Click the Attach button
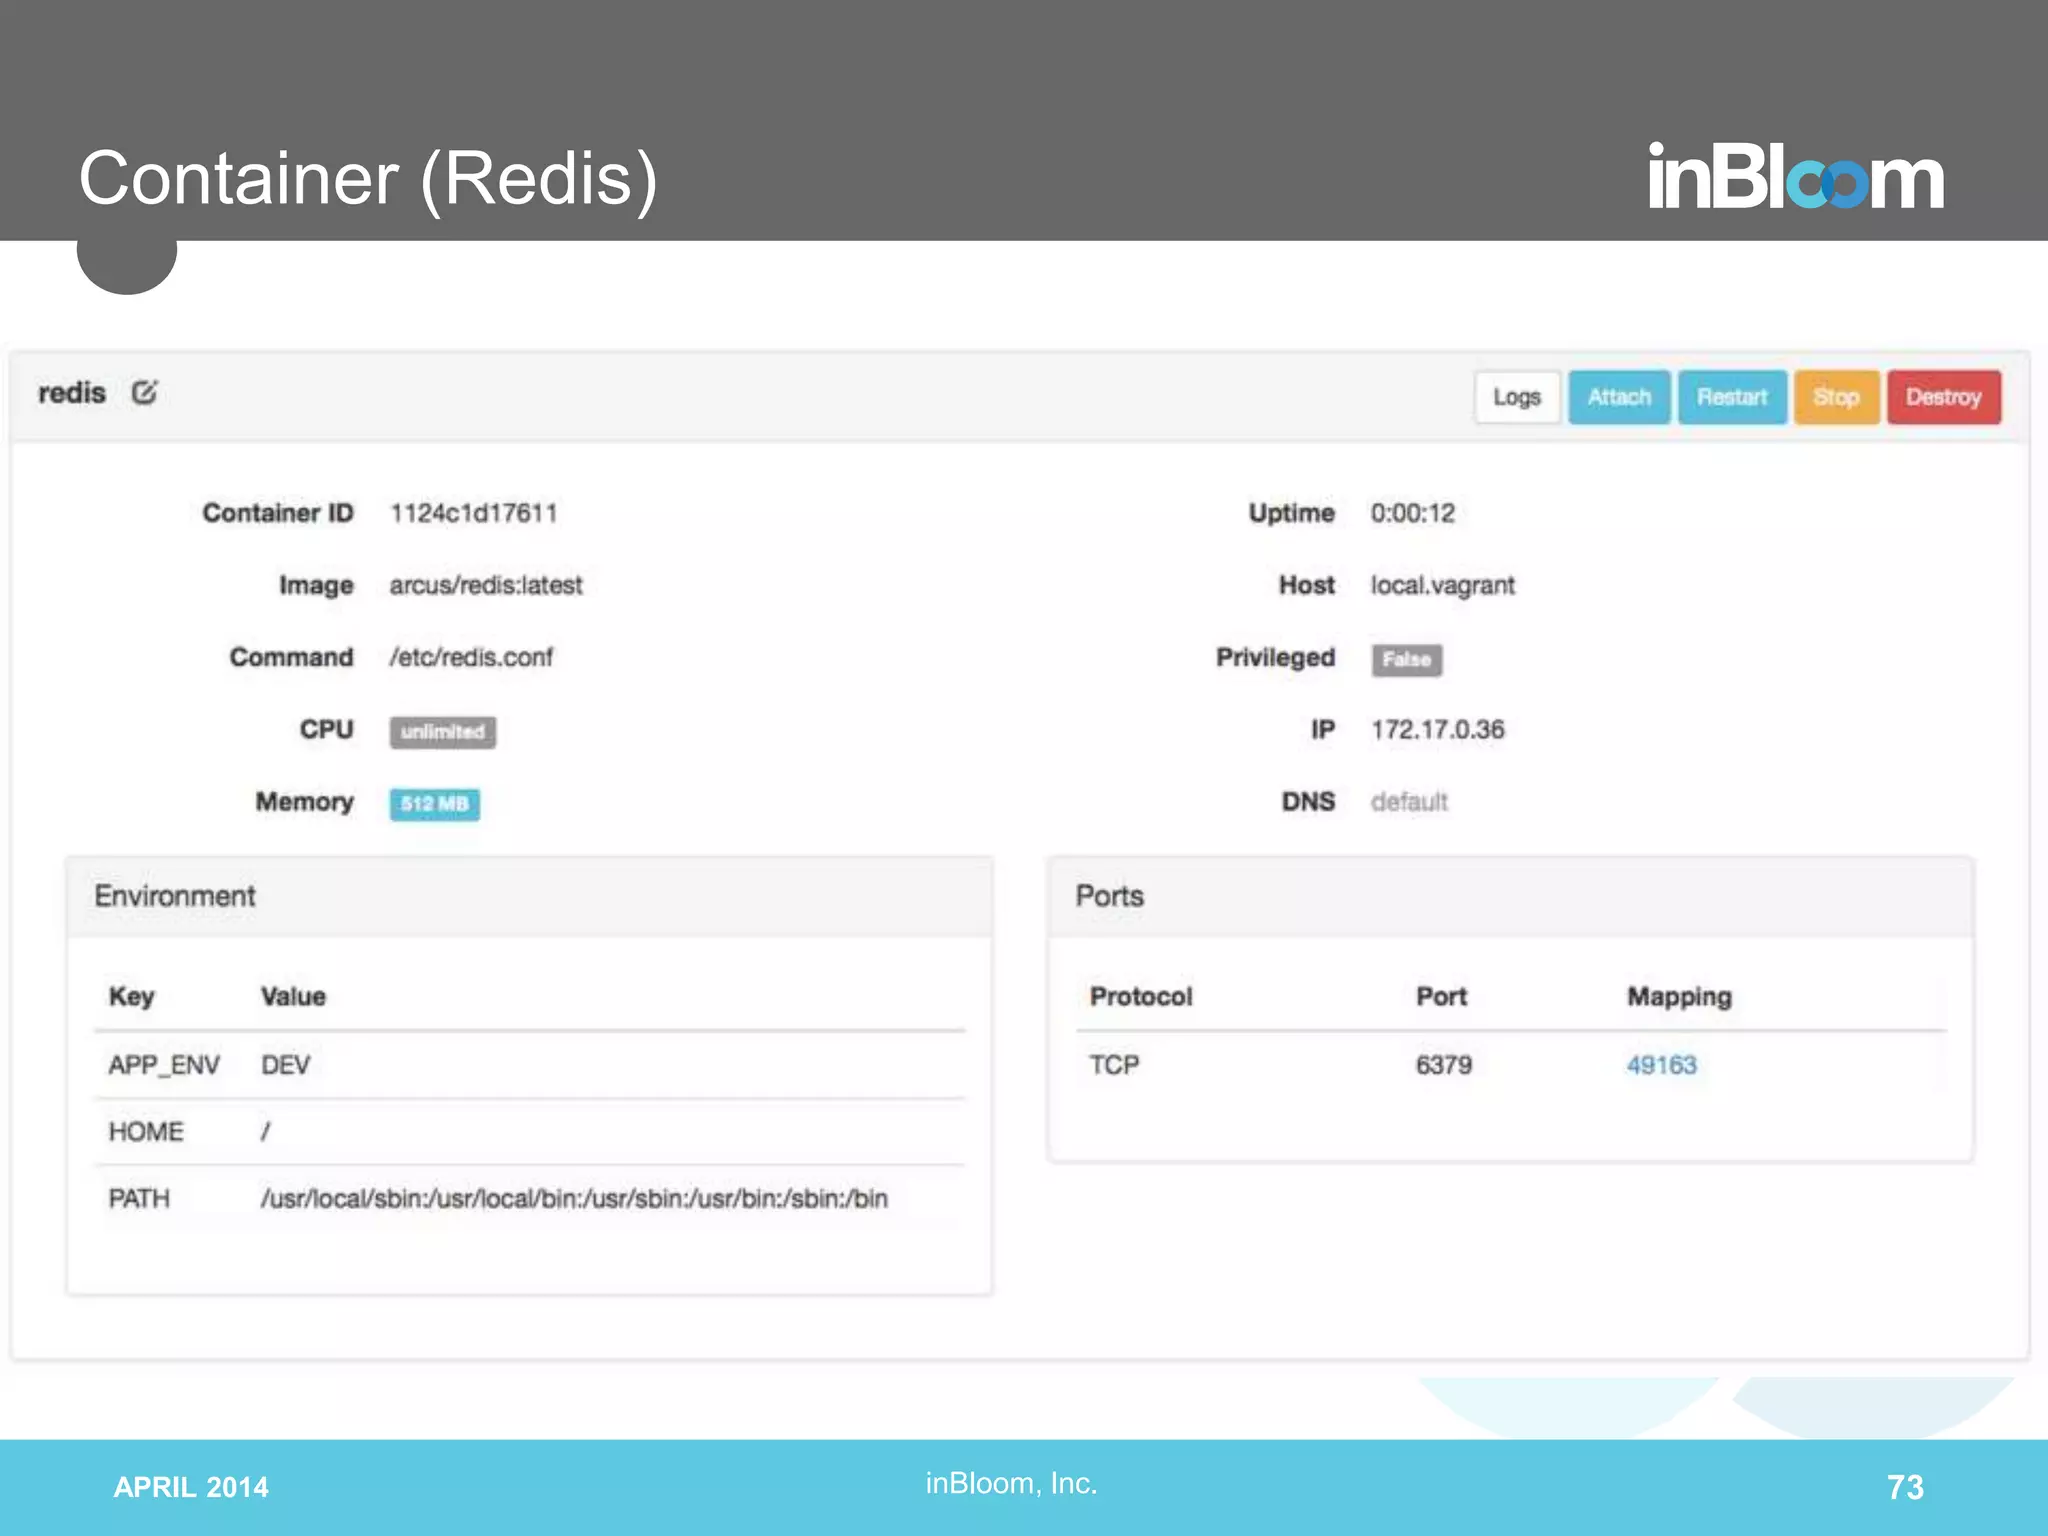This screenshot has width=2048, height=1536. tap(1619, 397)
